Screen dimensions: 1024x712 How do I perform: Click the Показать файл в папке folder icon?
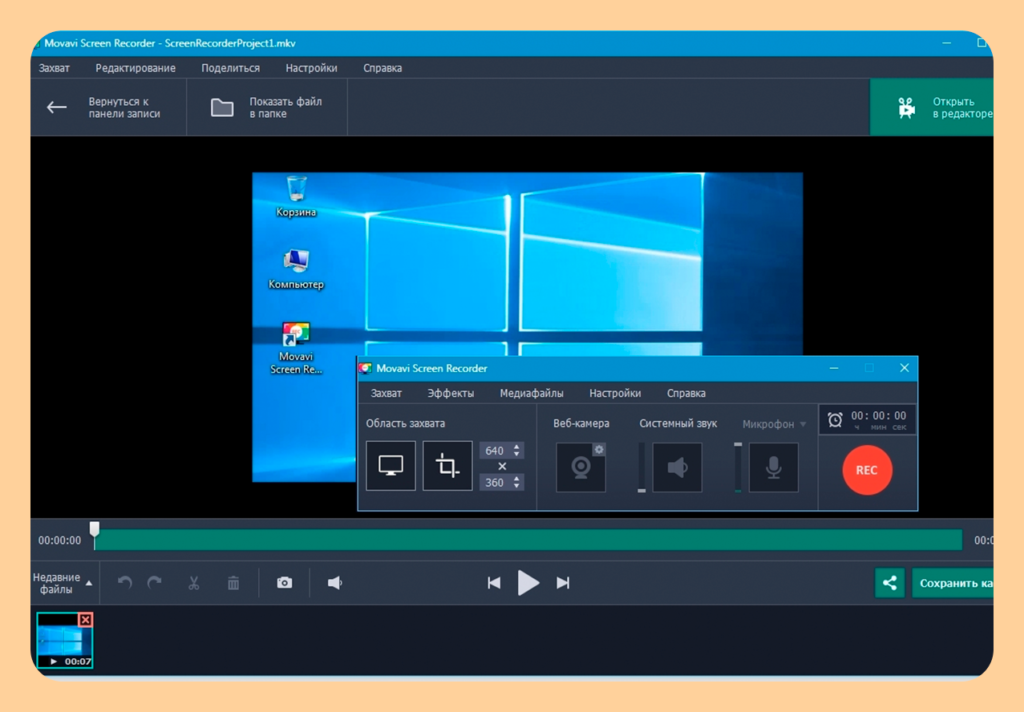click(222, 107)
